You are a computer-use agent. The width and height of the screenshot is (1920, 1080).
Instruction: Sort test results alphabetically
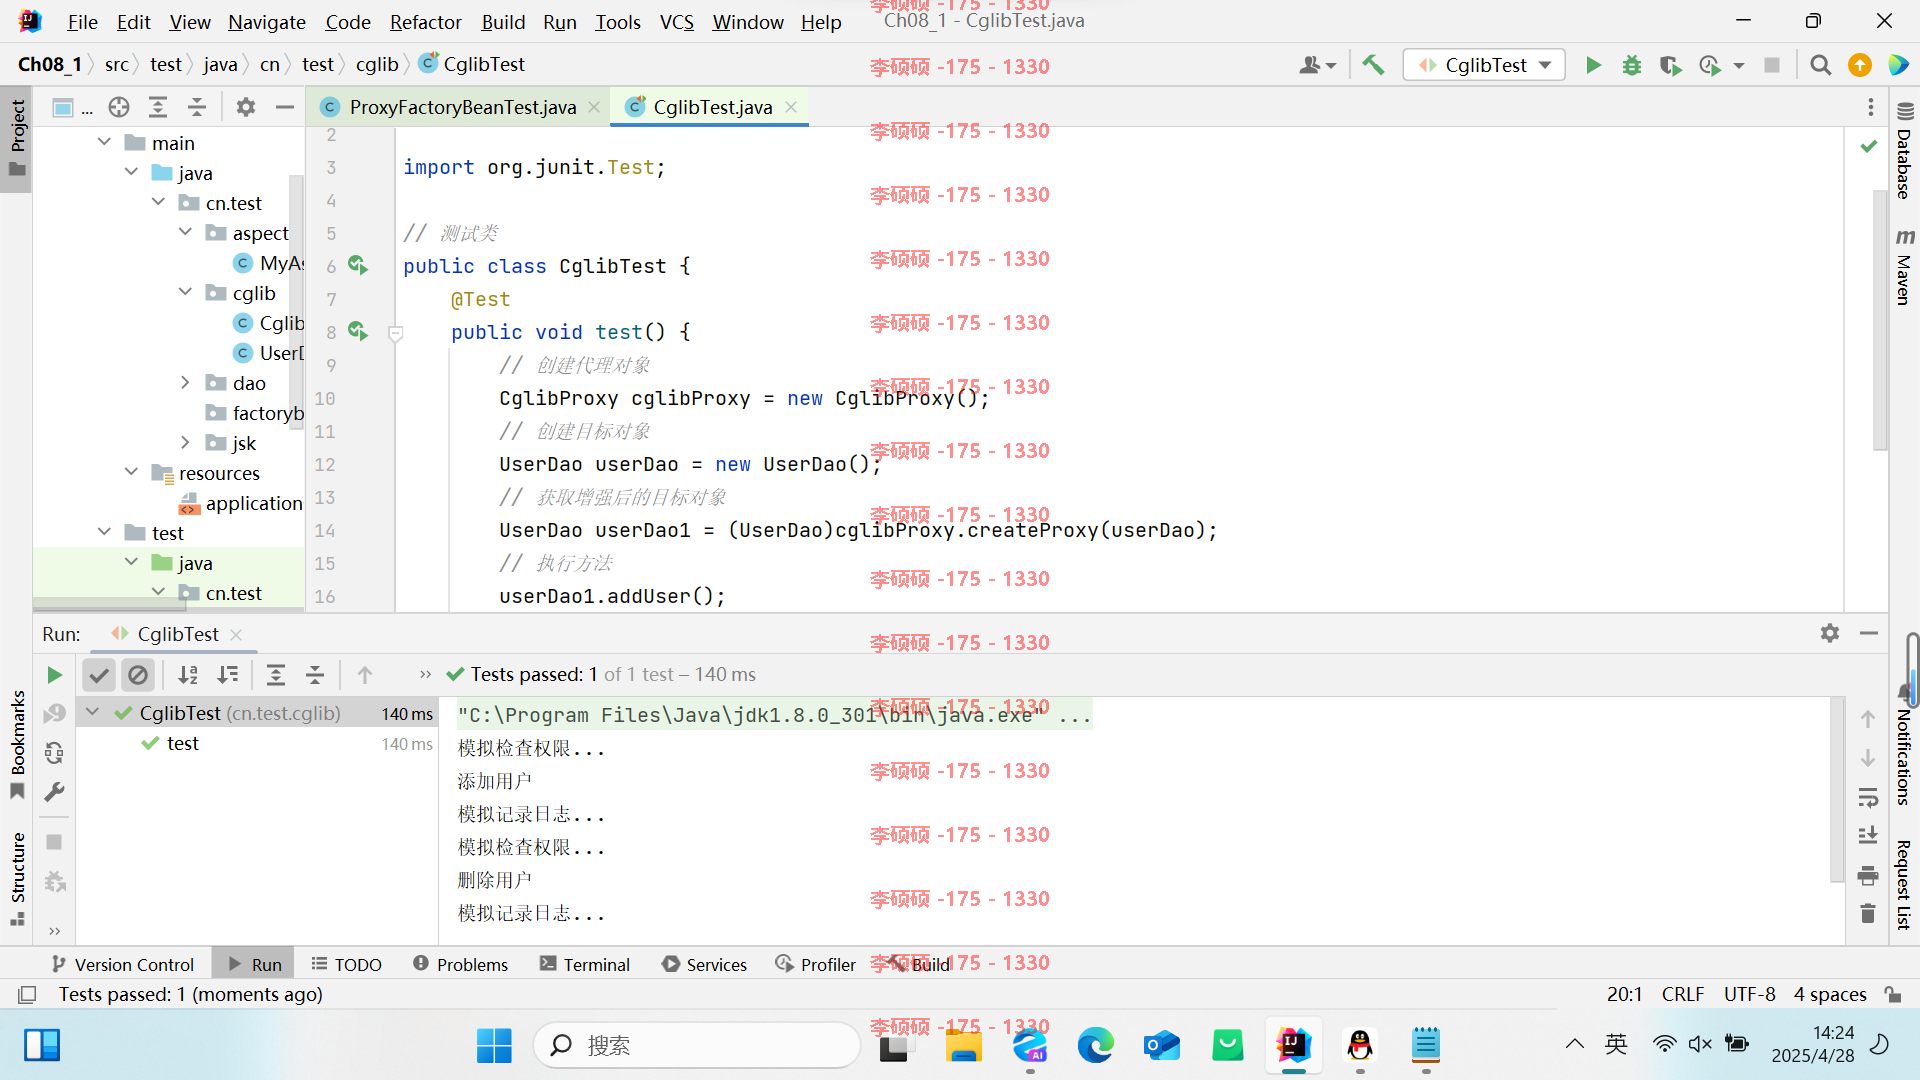(x=188, y=675)
